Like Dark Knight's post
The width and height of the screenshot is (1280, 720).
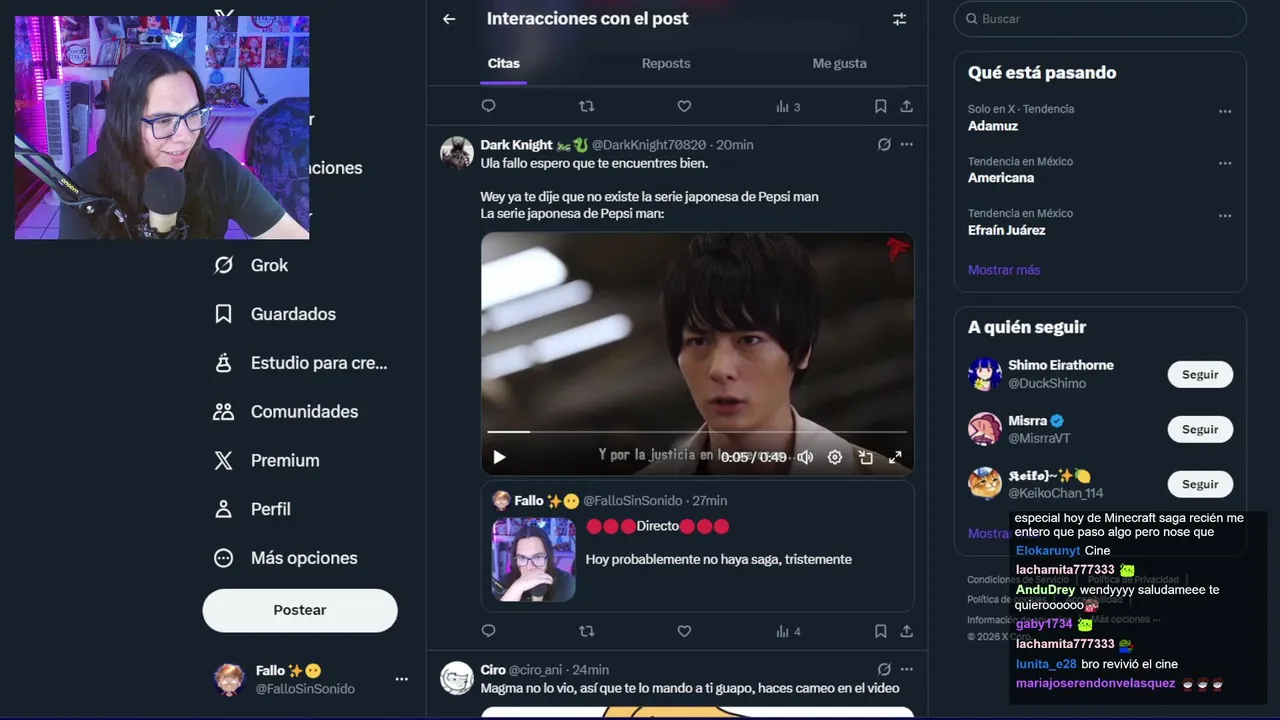click(x=684, y=631)
